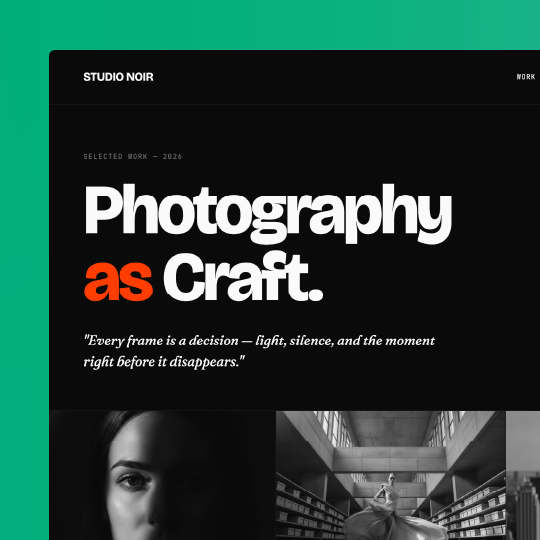
Task: Click the empty header area beside the logo
Action: (334, 77)
